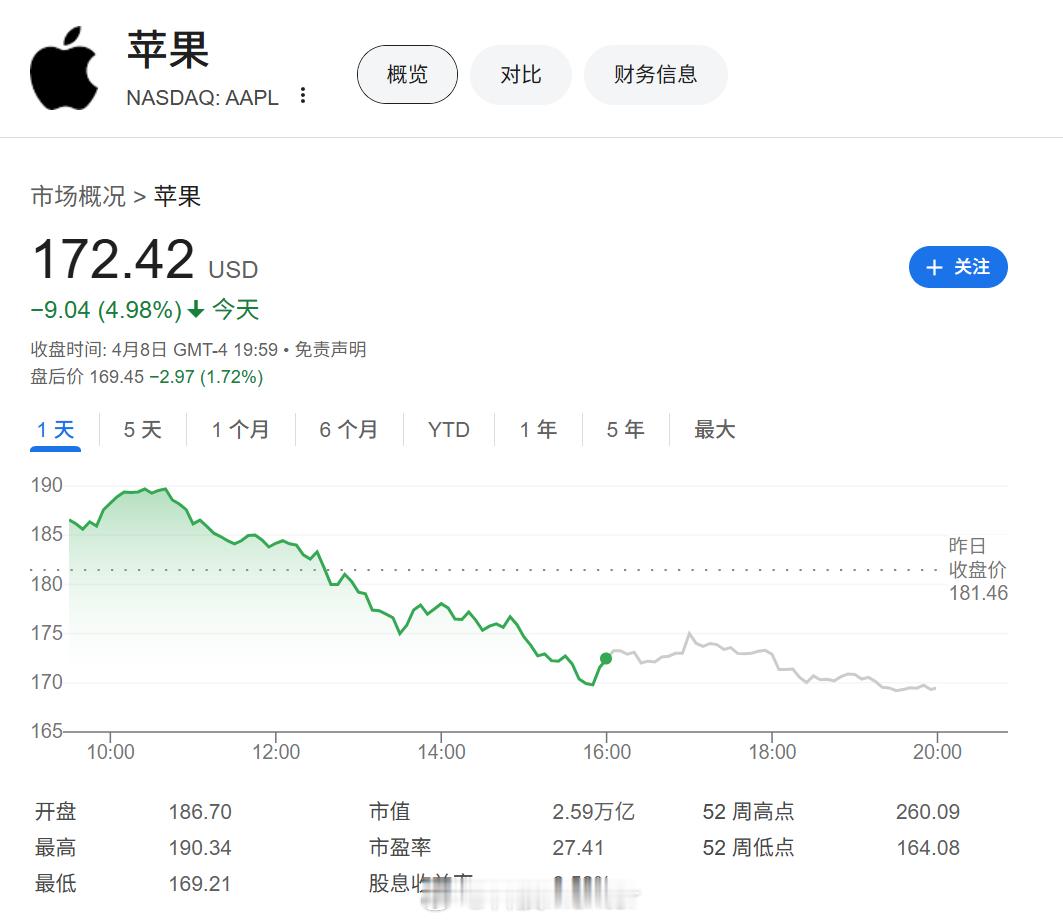
Task: Click the 最高 value 190.34
Action: (x=200, y=847)
